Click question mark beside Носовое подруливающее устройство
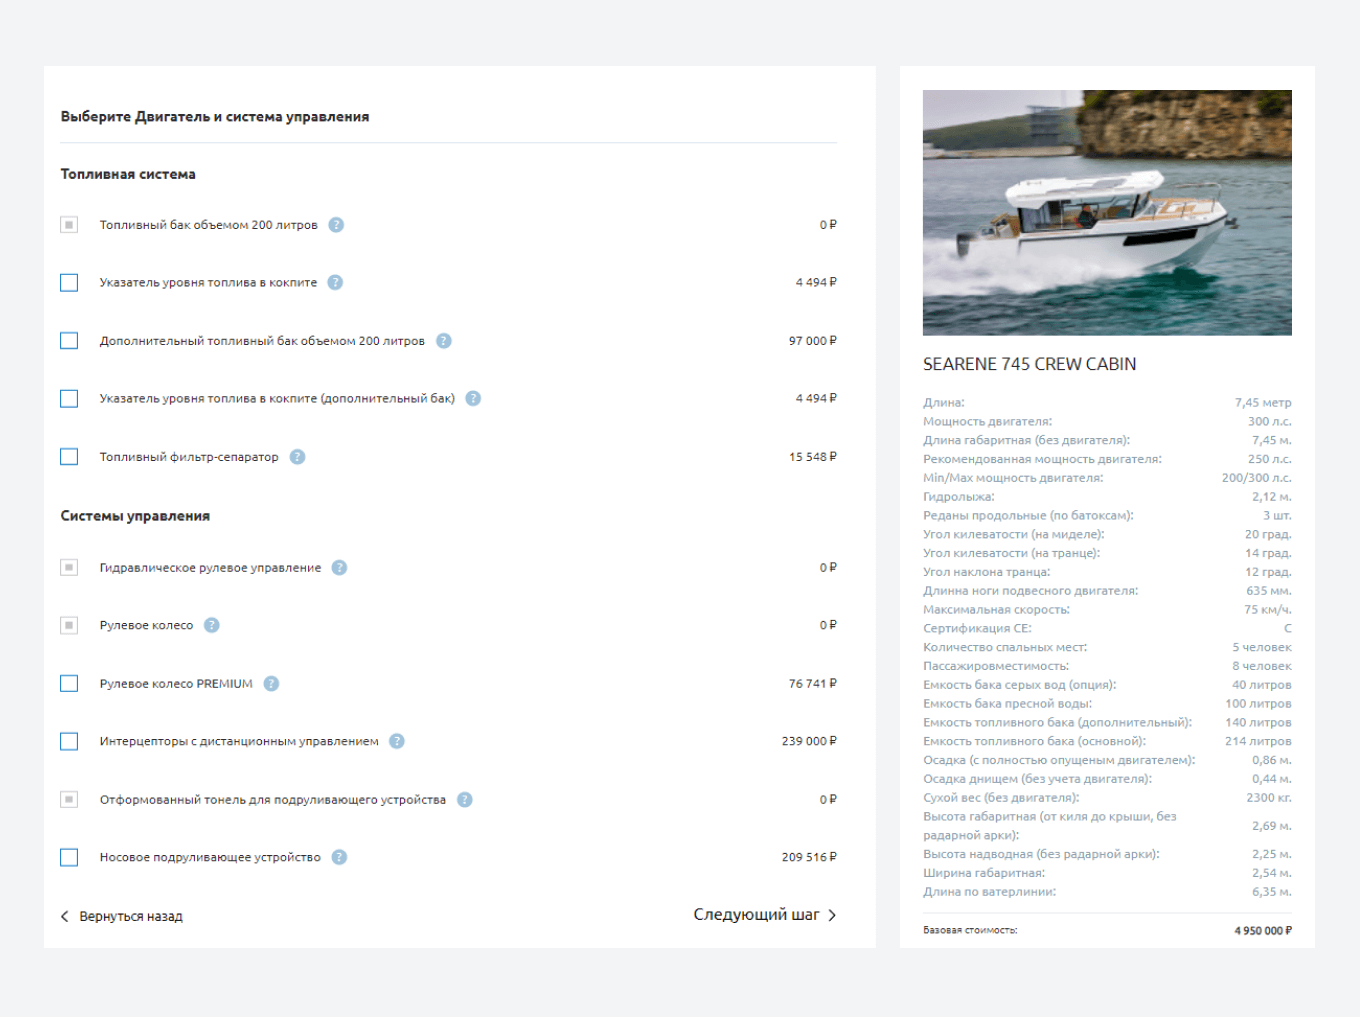Viewport: 1360px width, 1017px height. [339, 857]
